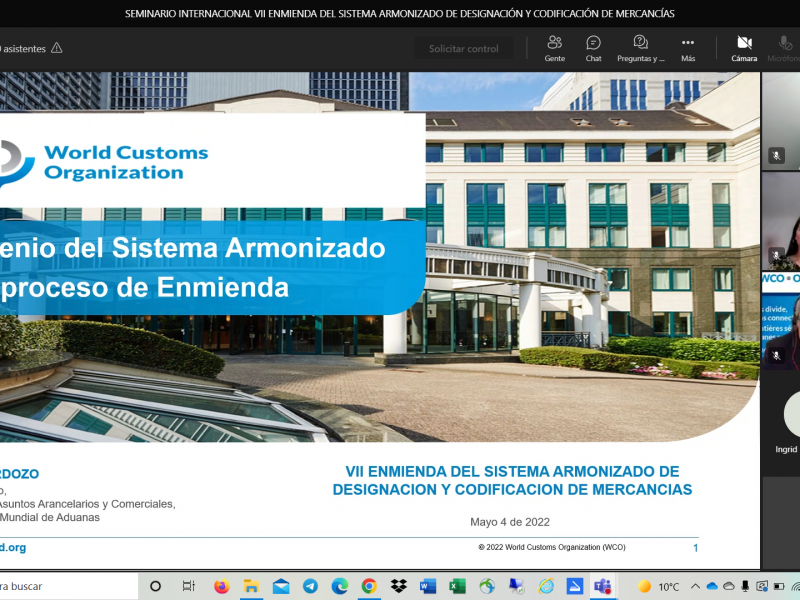Open the Mail app in taskbar

(281, 586)
